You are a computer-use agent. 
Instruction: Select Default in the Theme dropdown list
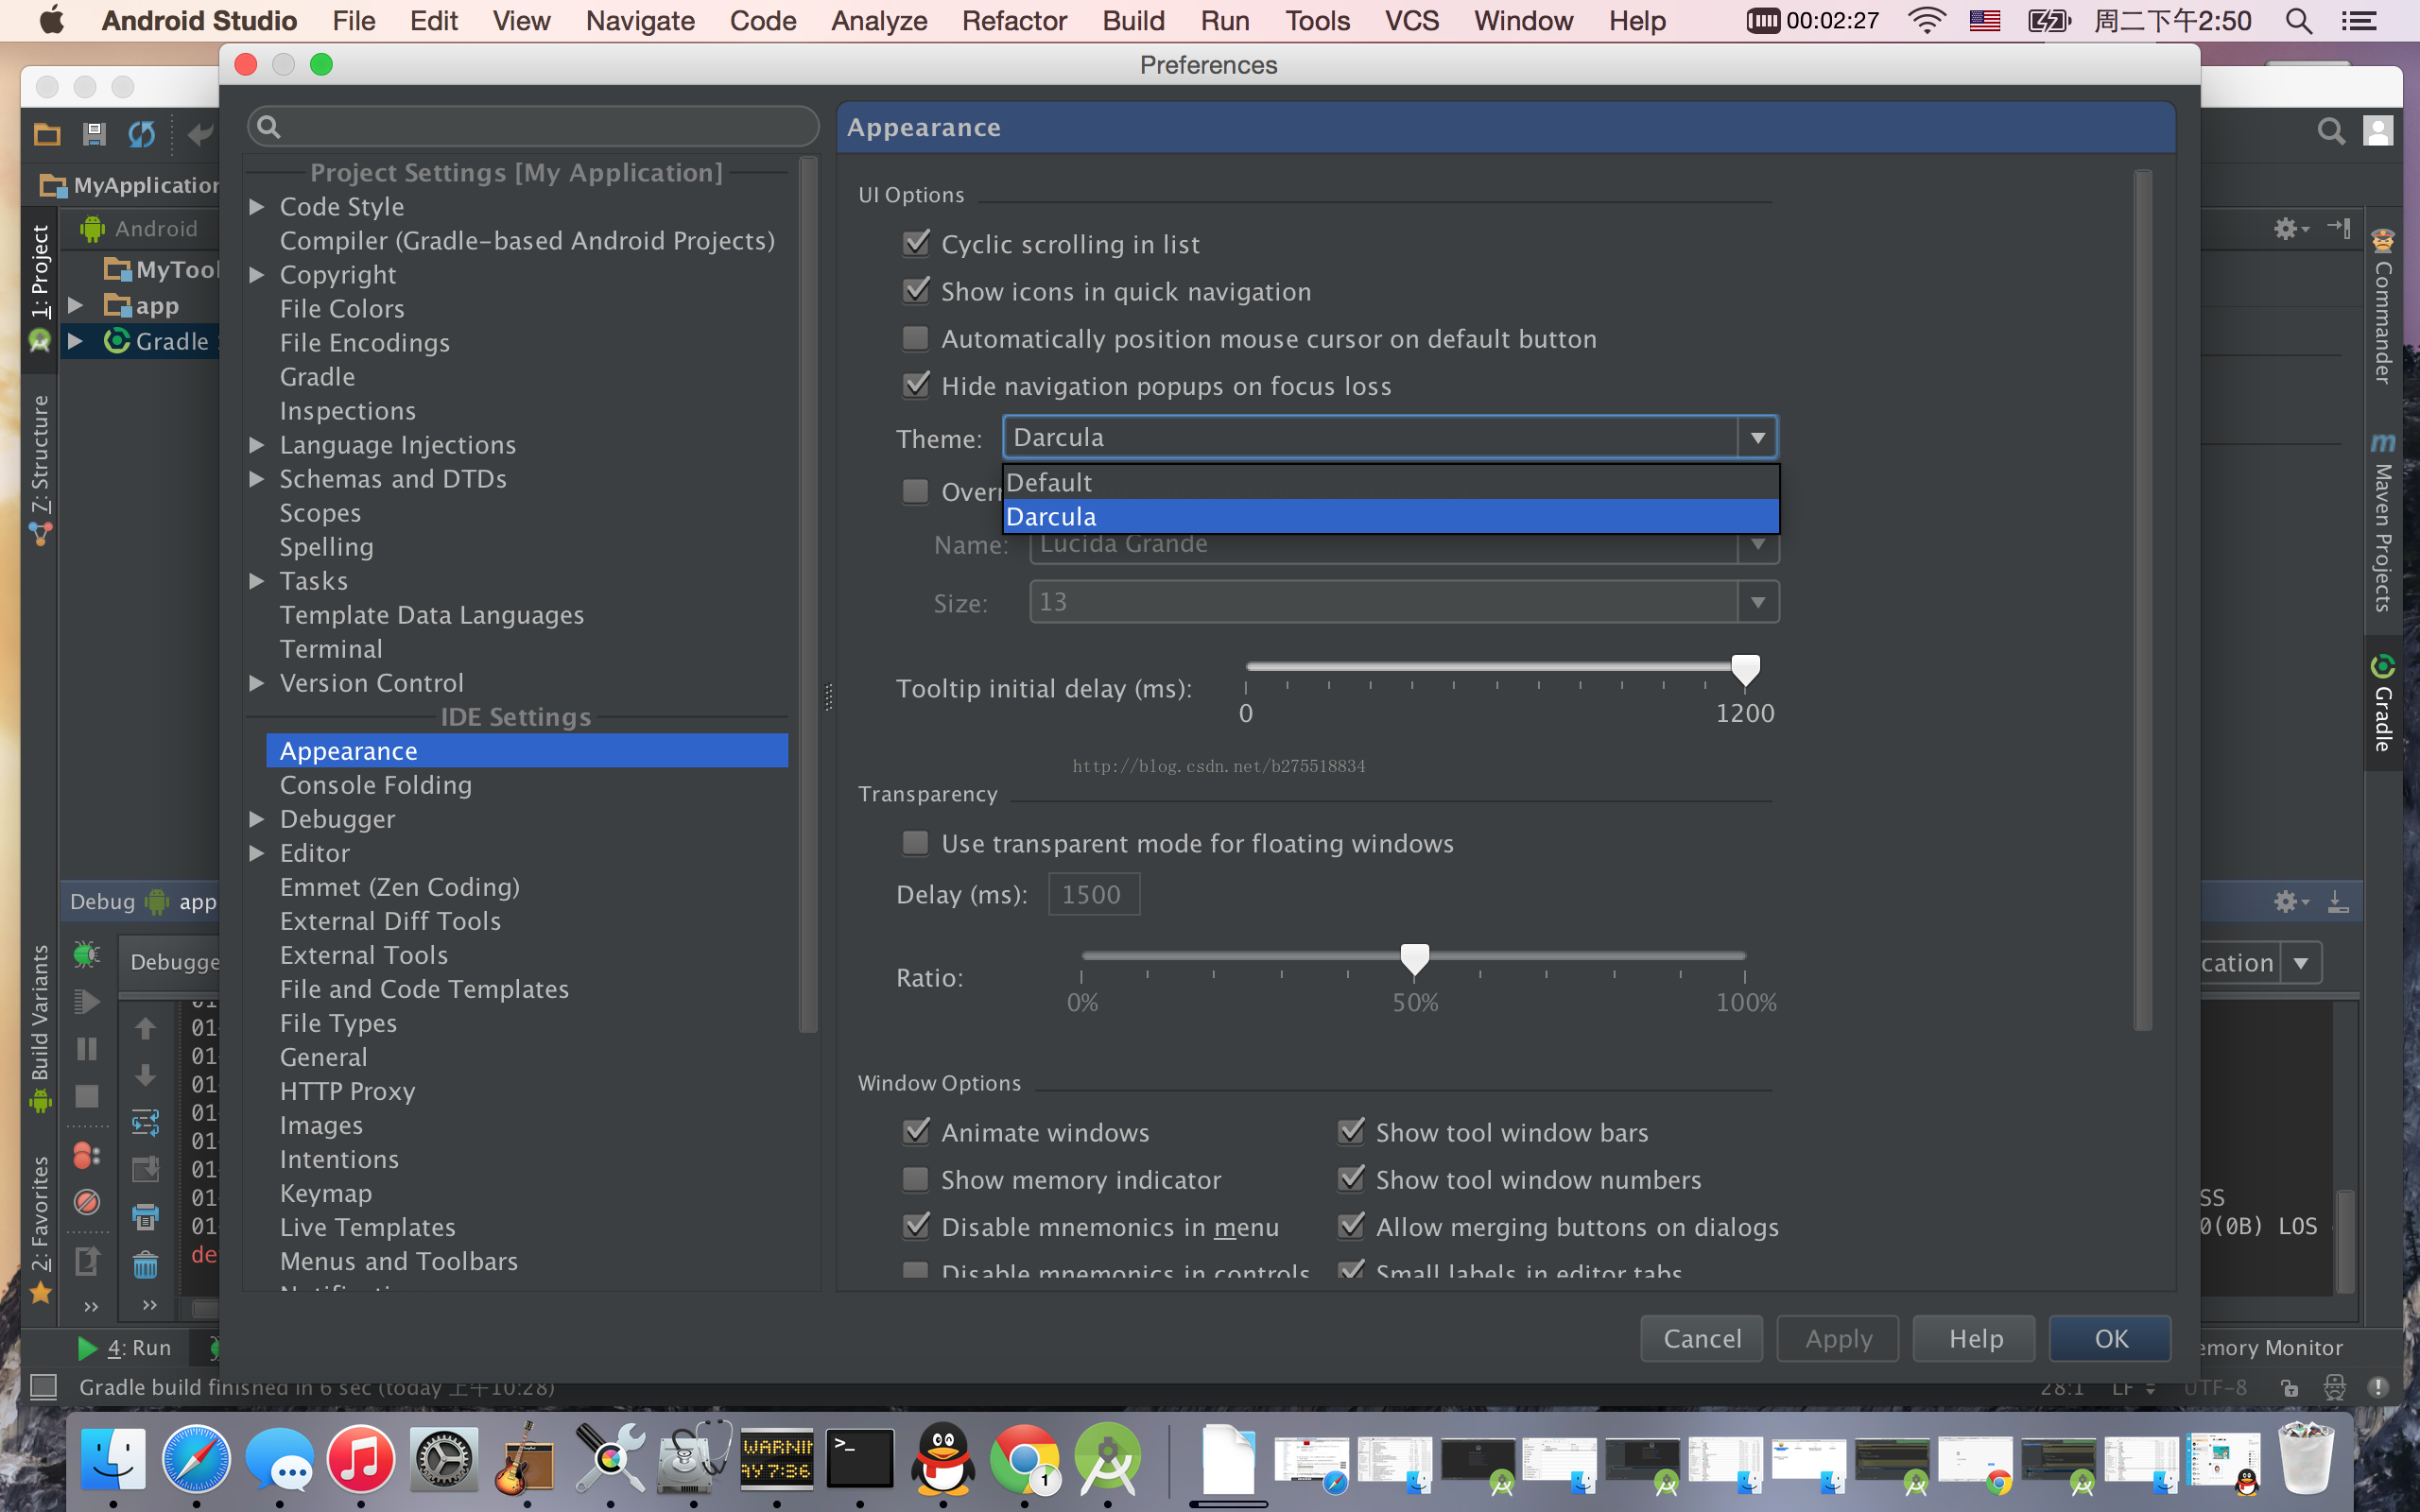(1391, 483)
